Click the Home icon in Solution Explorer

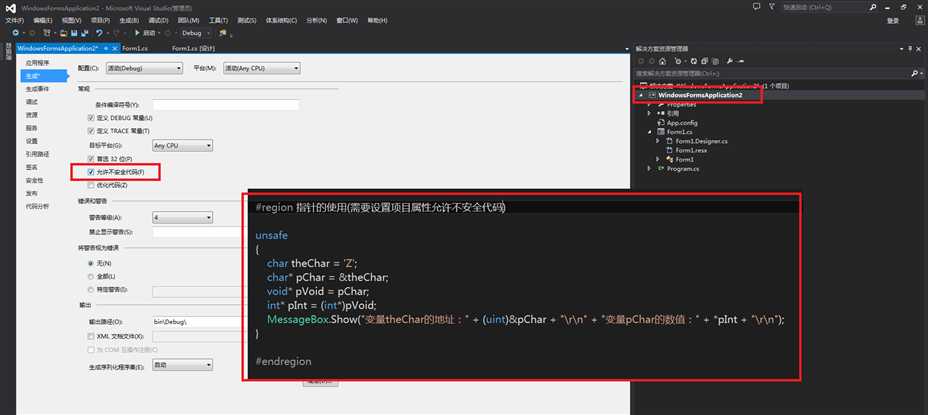[662, 61]
